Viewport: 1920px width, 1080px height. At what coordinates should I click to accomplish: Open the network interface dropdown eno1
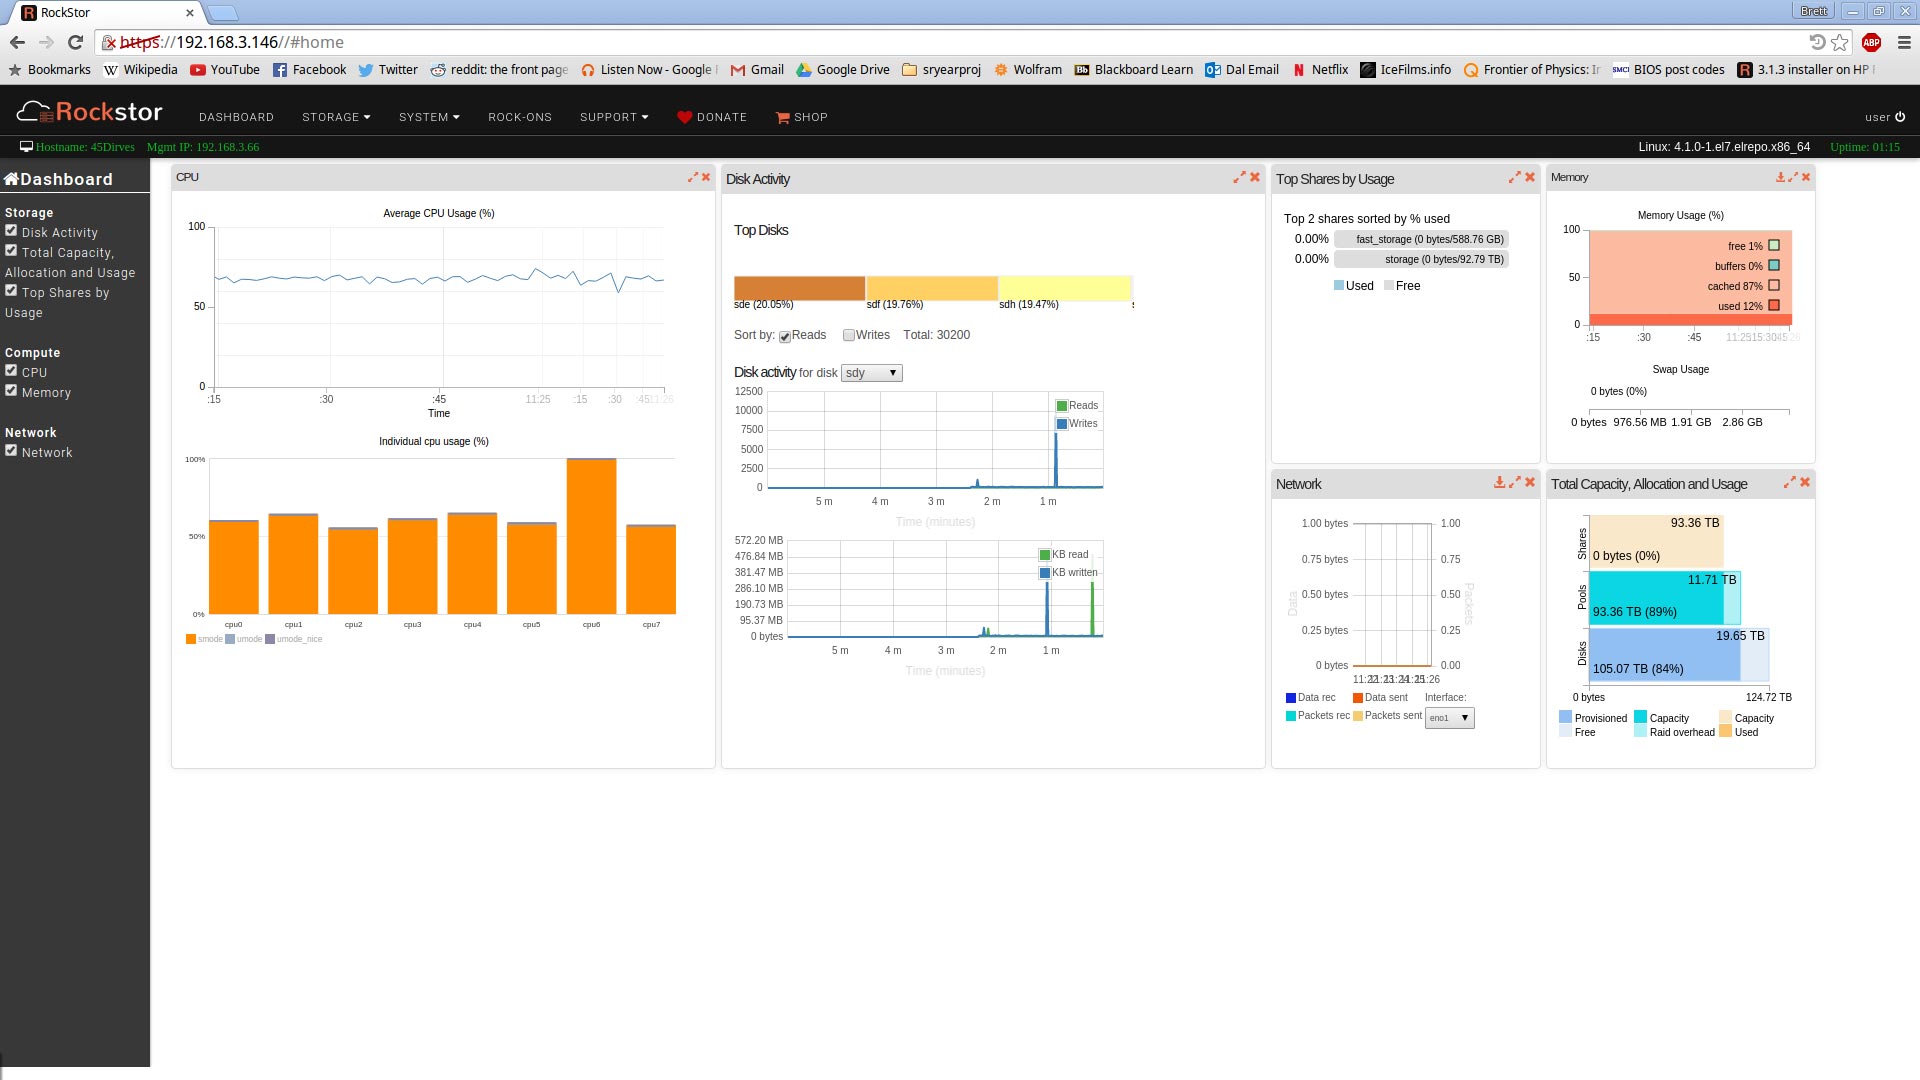pyautogui.click(x=1449, y=718)
